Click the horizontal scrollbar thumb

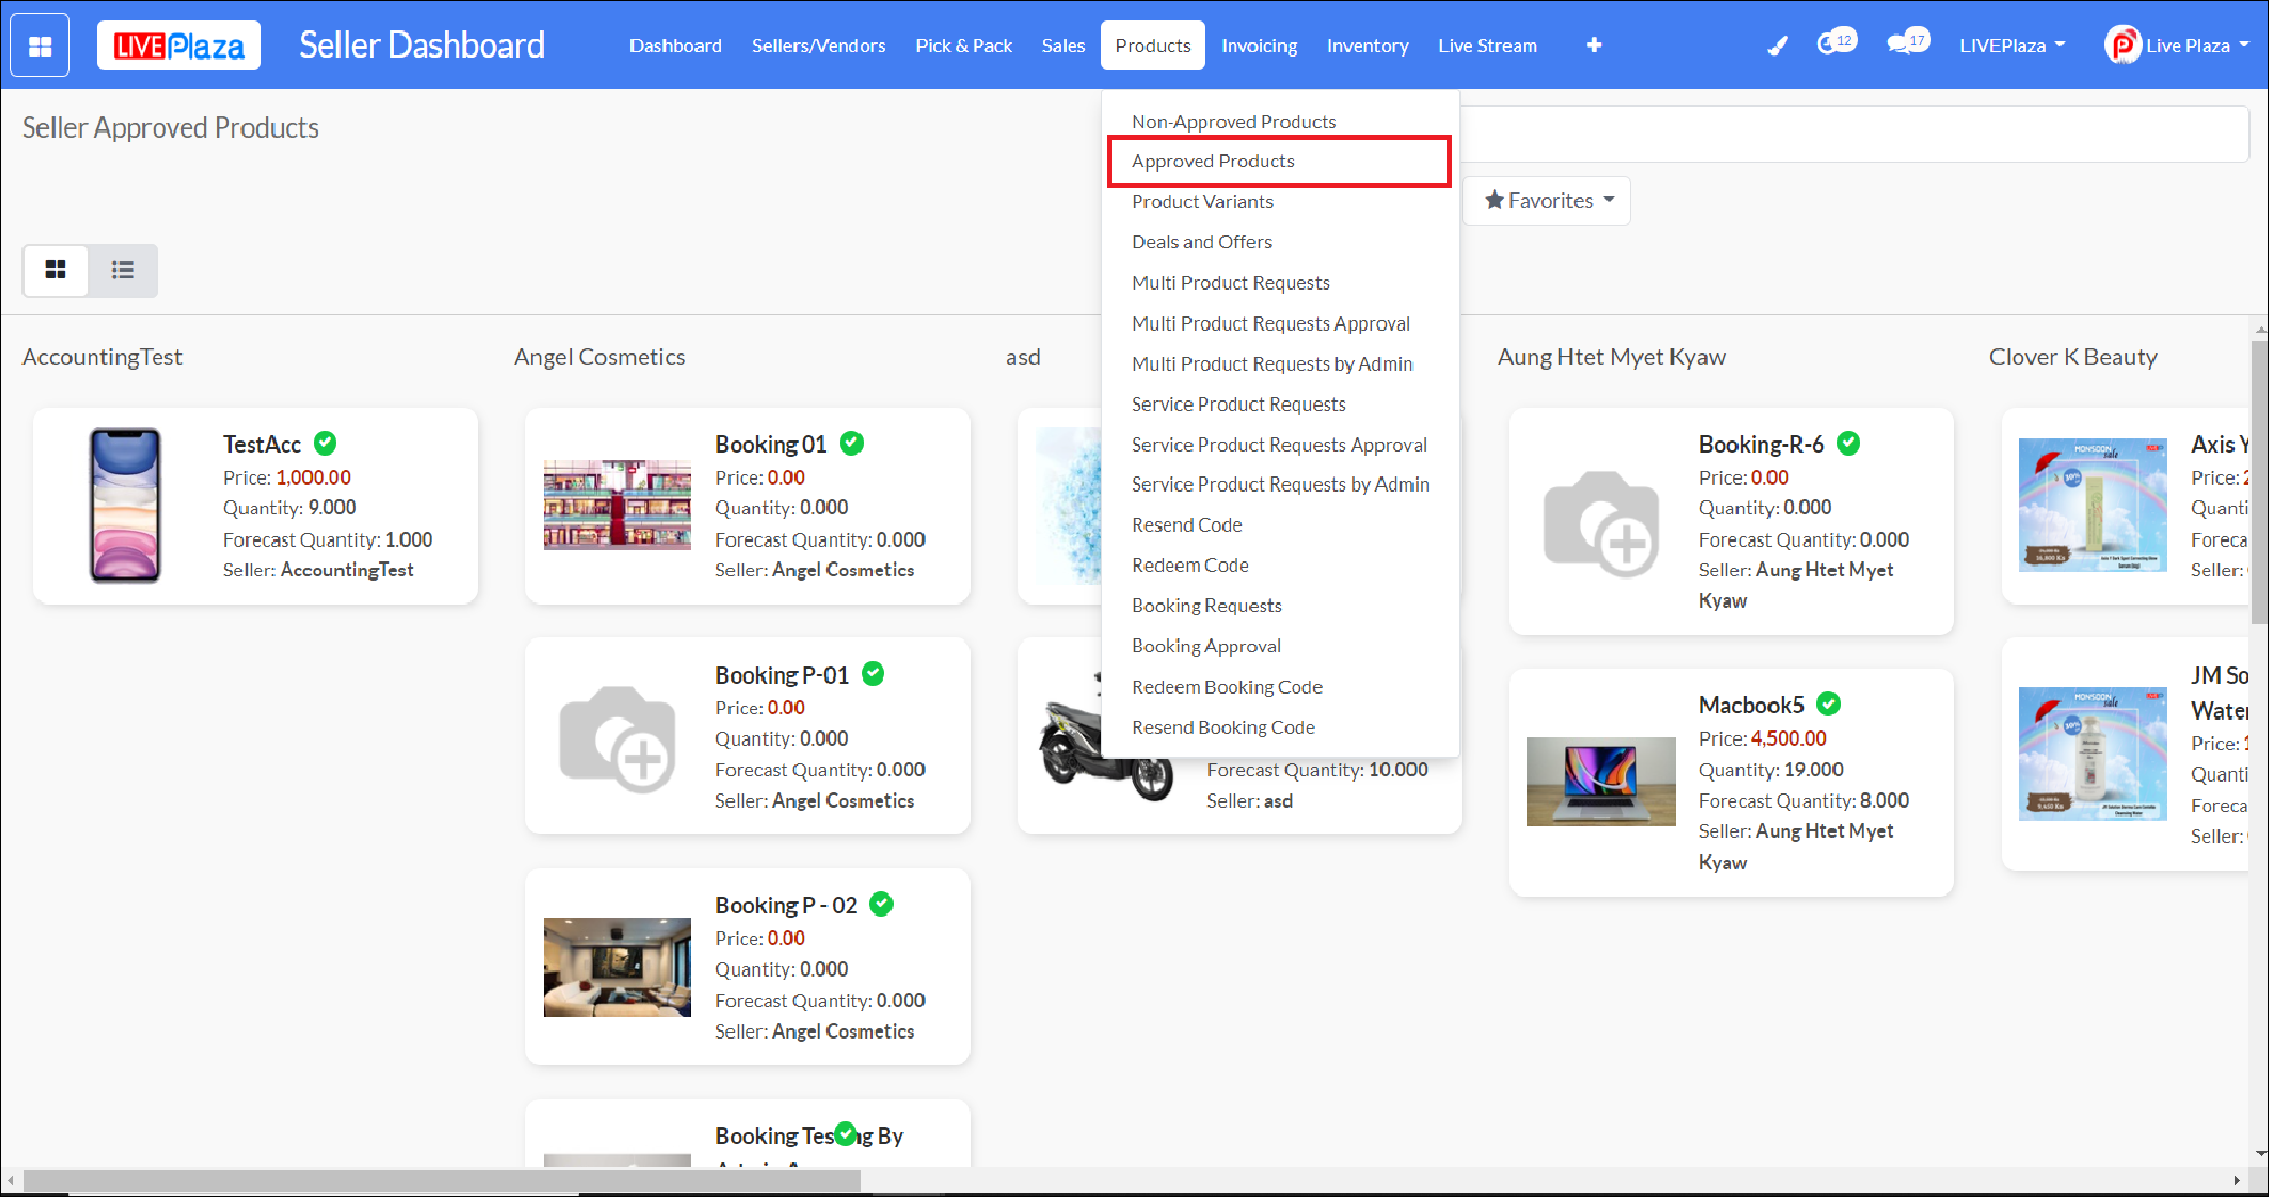[442, 1181]
